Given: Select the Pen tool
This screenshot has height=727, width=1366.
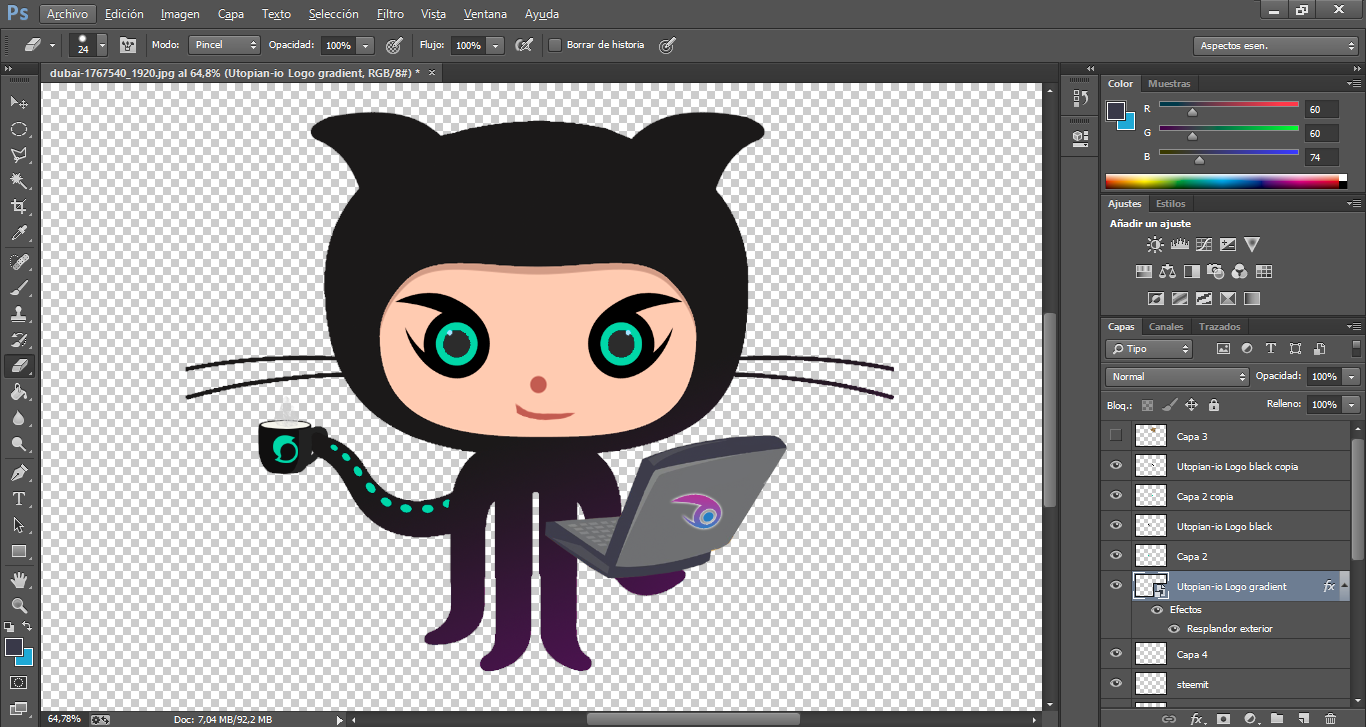Looking at the screenshot, I should click(x=19, y=473).
